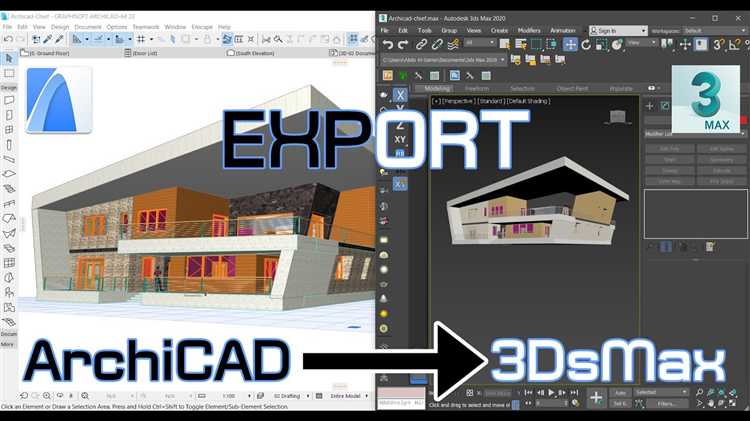
Task: Open Design menu in ArchiCAD
Action: coord(60,27)
